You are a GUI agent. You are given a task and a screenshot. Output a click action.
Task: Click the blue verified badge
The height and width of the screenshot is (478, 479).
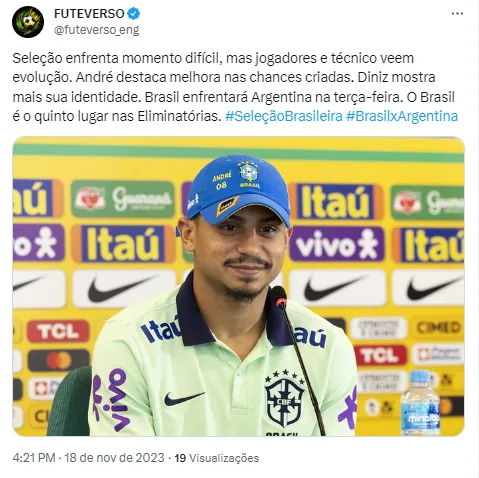[134, 14]
